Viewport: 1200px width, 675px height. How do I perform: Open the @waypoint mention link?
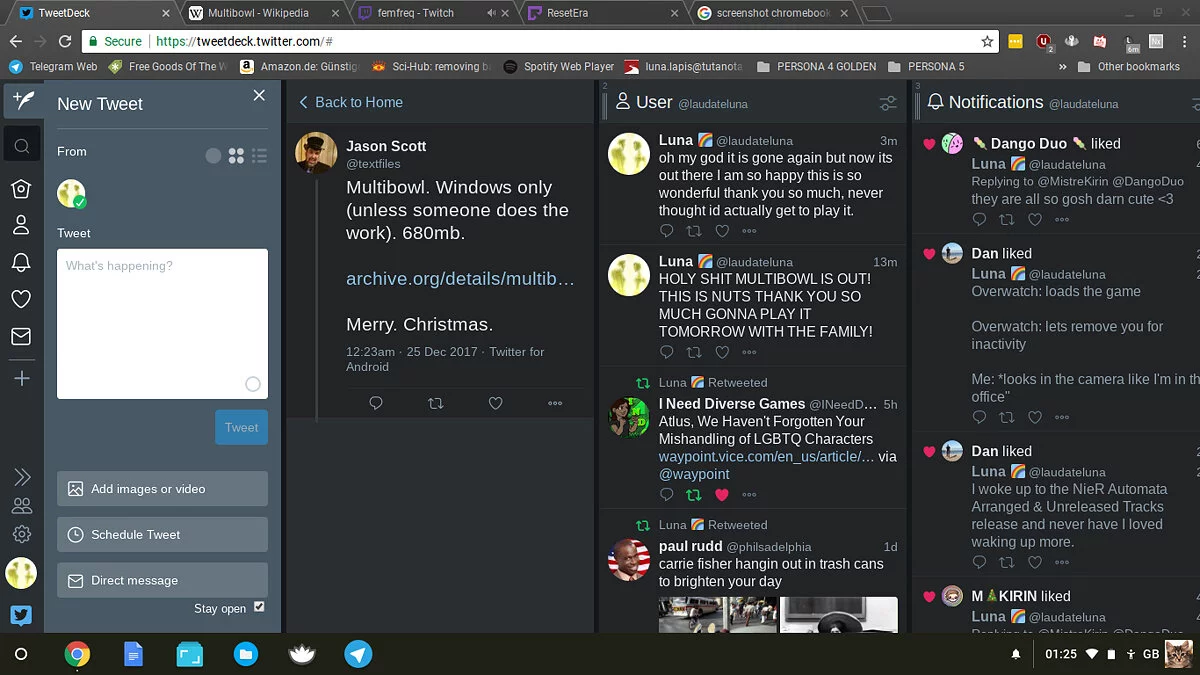(x=694, y=474)
